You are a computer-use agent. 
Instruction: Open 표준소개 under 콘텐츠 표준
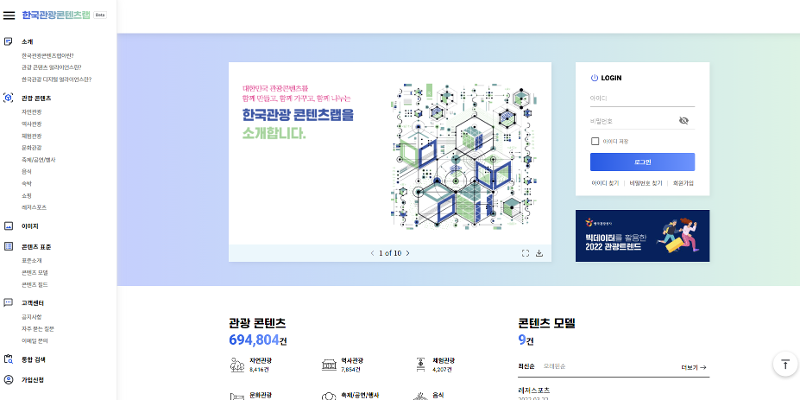(x=32, y=260)
